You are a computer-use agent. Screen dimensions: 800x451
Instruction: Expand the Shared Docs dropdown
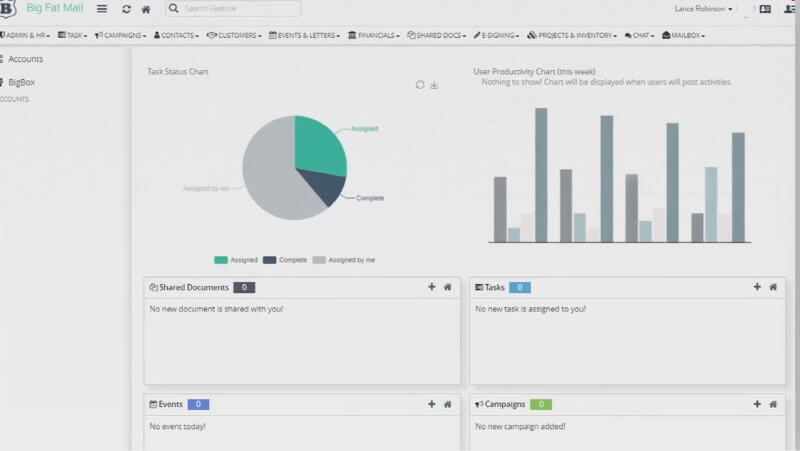[x=437, y=35]
